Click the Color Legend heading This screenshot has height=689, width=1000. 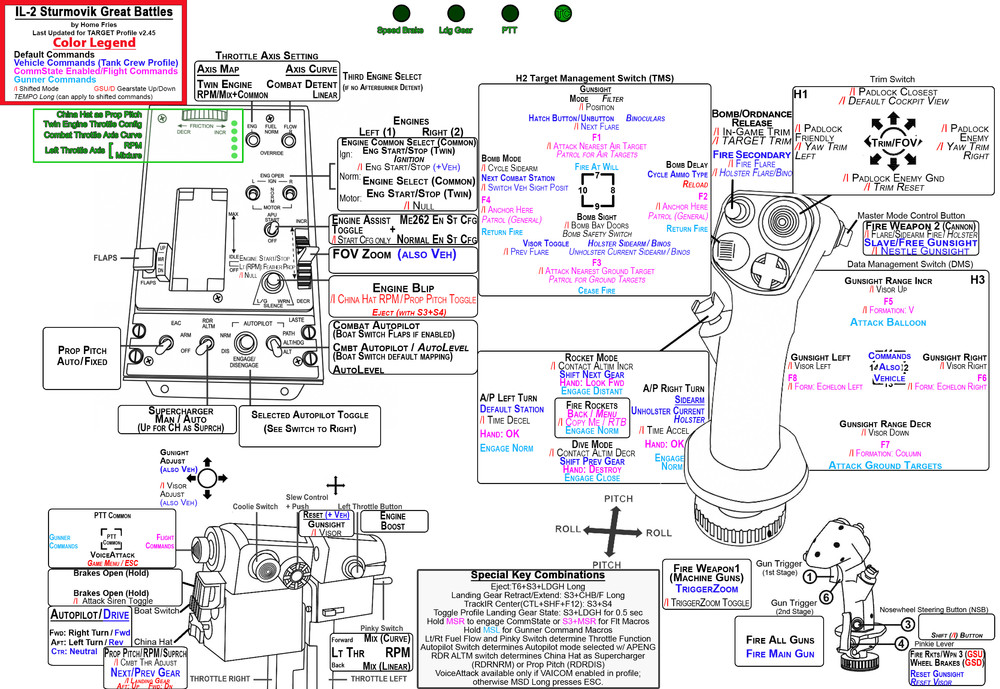(94, 42)
